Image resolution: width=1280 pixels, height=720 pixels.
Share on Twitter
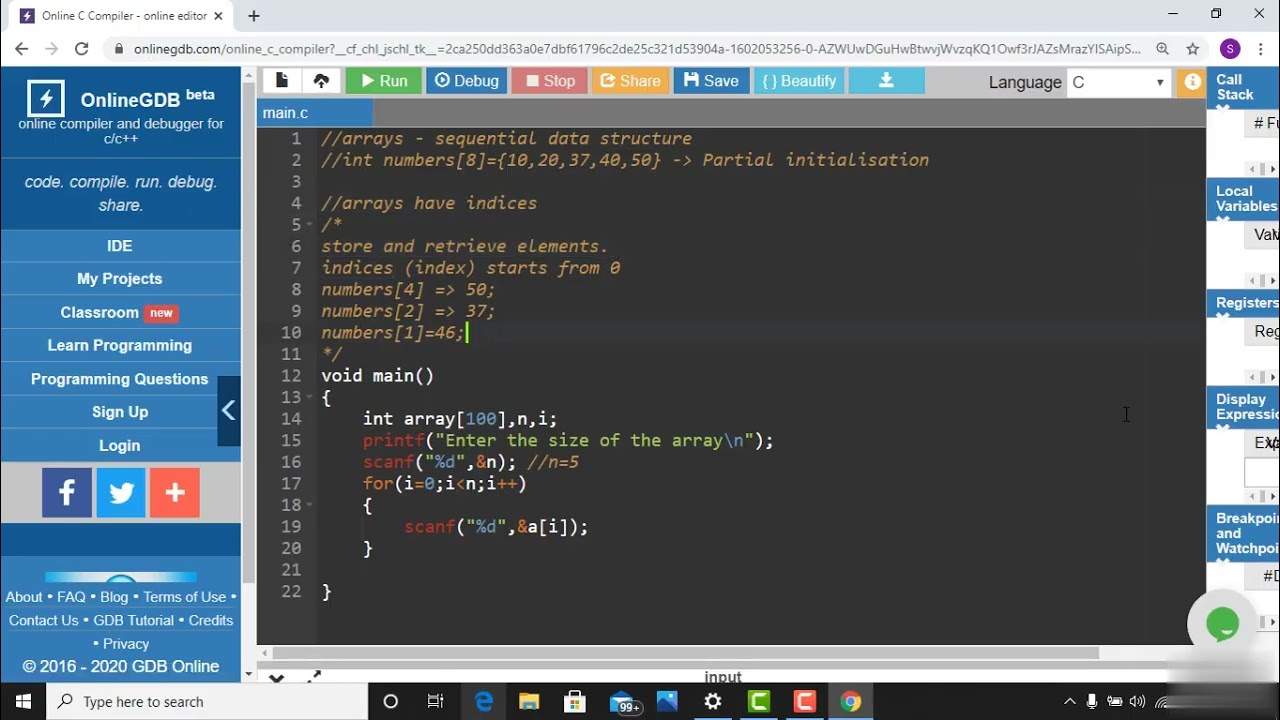pyautogui.click(x=121, y=492)
